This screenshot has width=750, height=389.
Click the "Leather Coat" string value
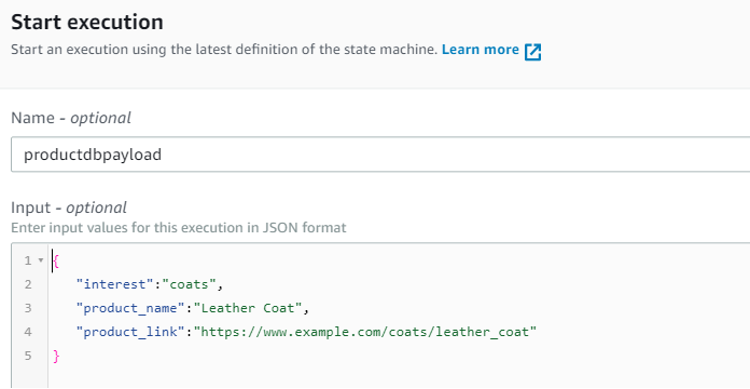(x=248, y=308)
